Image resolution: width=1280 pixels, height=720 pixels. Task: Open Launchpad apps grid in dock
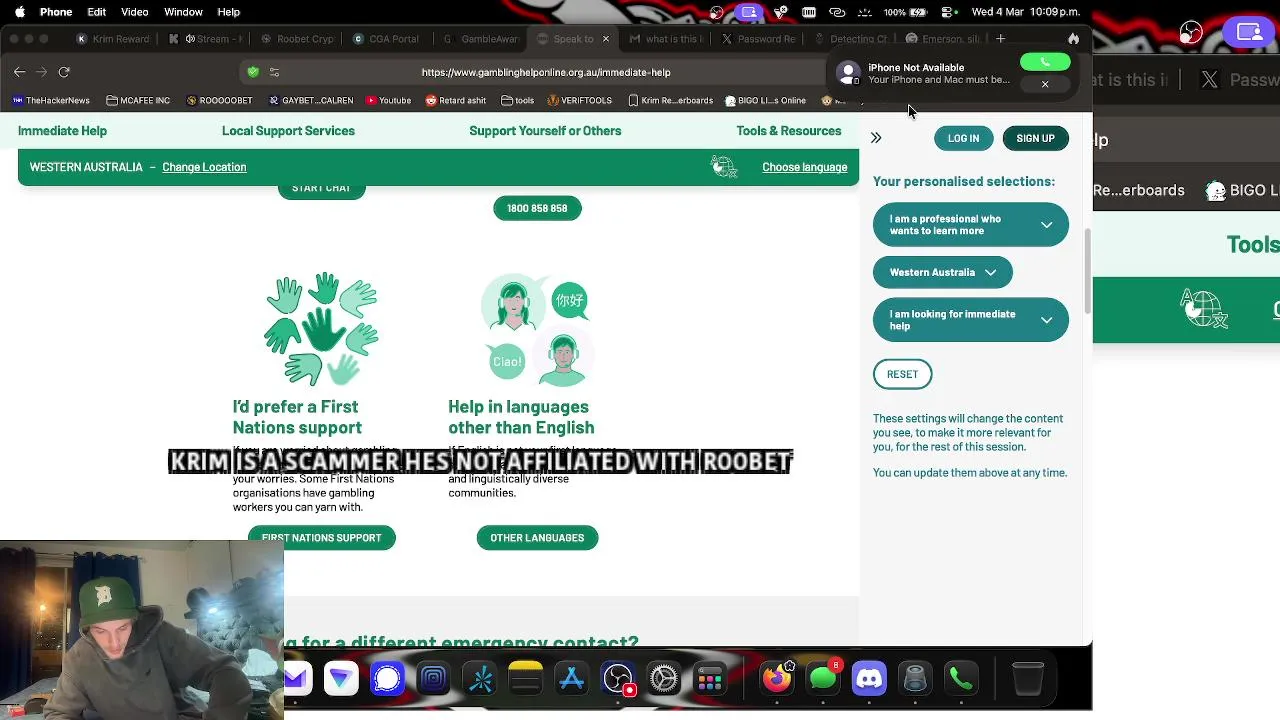[710, 679]
